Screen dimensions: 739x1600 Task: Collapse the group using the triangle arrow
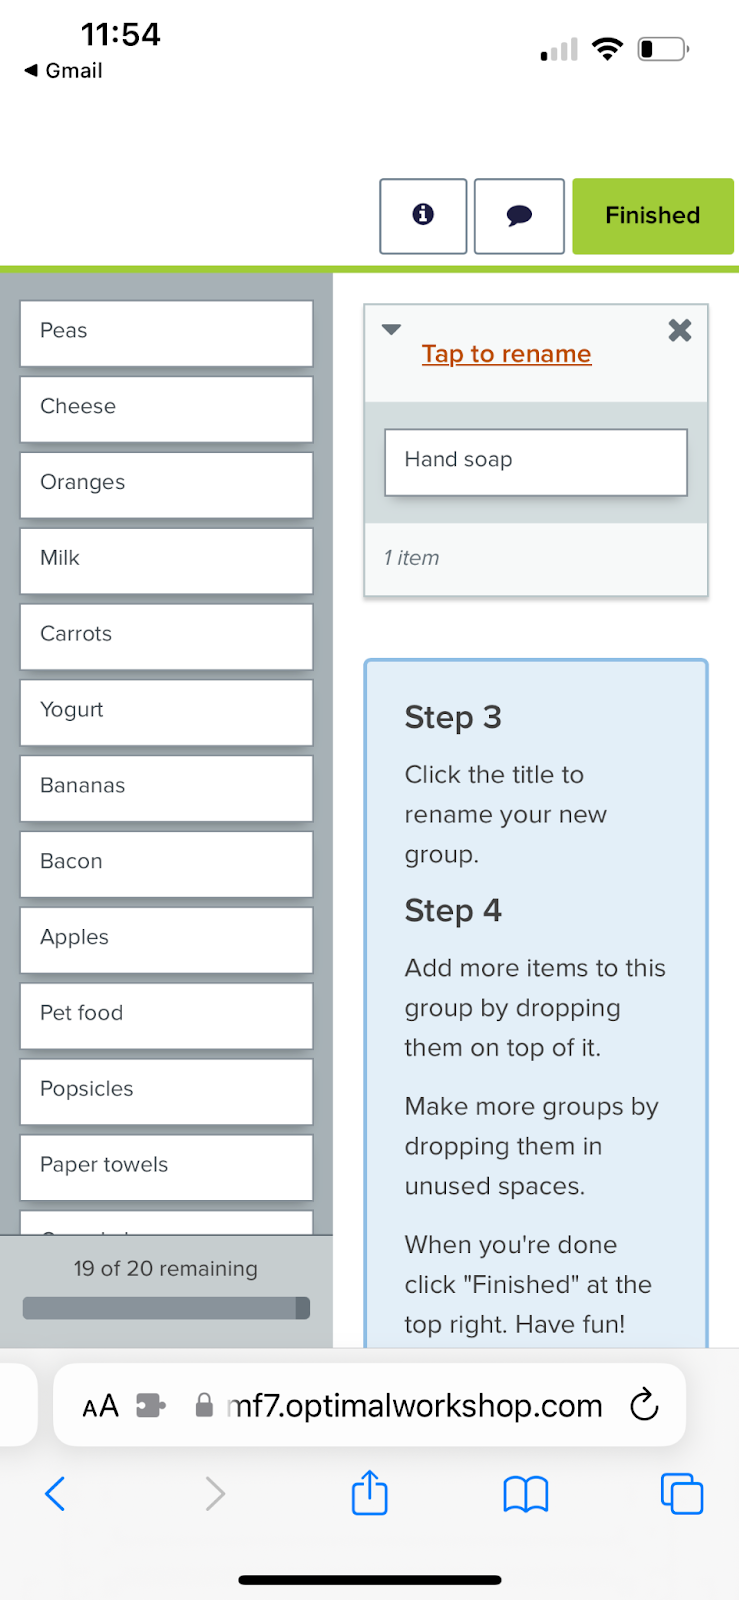pyautogui.click(x=392, y=329)
